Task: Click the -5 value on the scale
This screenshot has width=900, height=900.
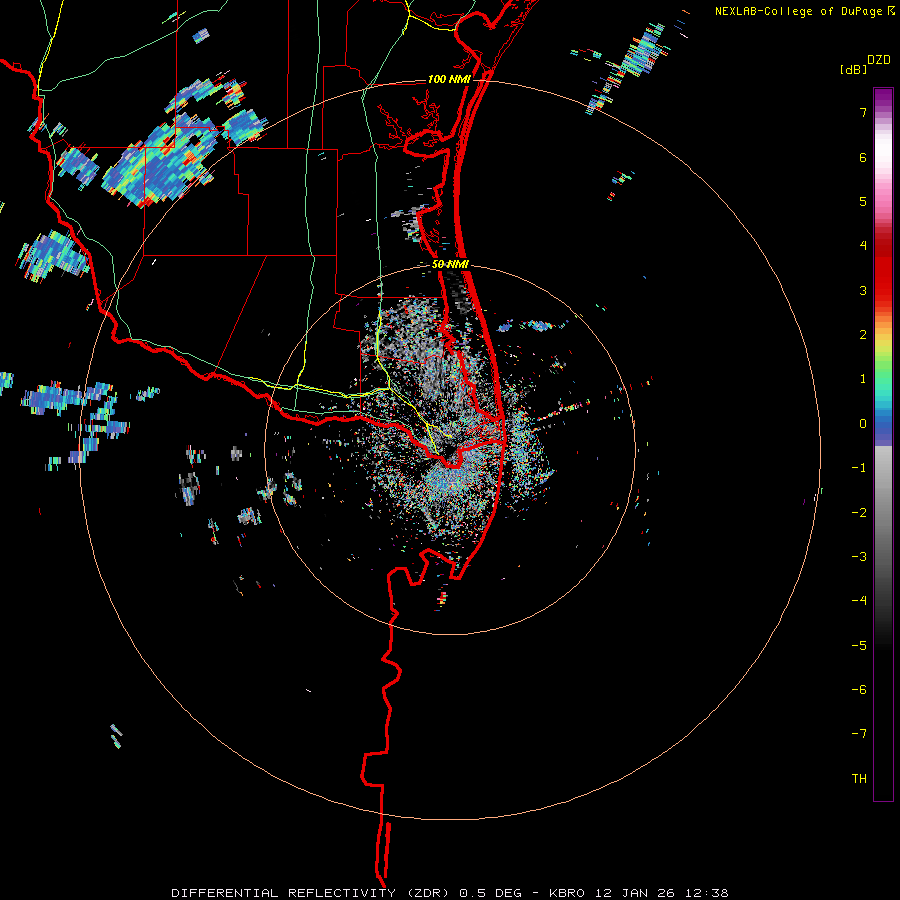Action: [859, 645]
